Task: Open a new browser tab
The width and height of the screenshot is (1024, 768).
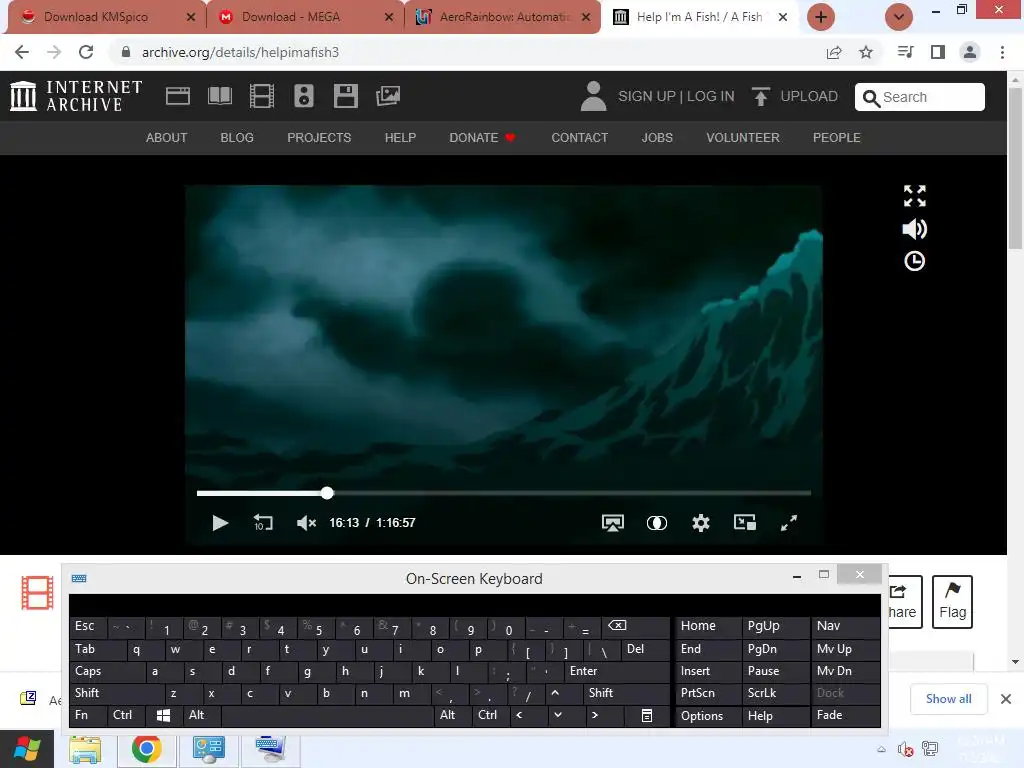Action: tap(821, 17)
